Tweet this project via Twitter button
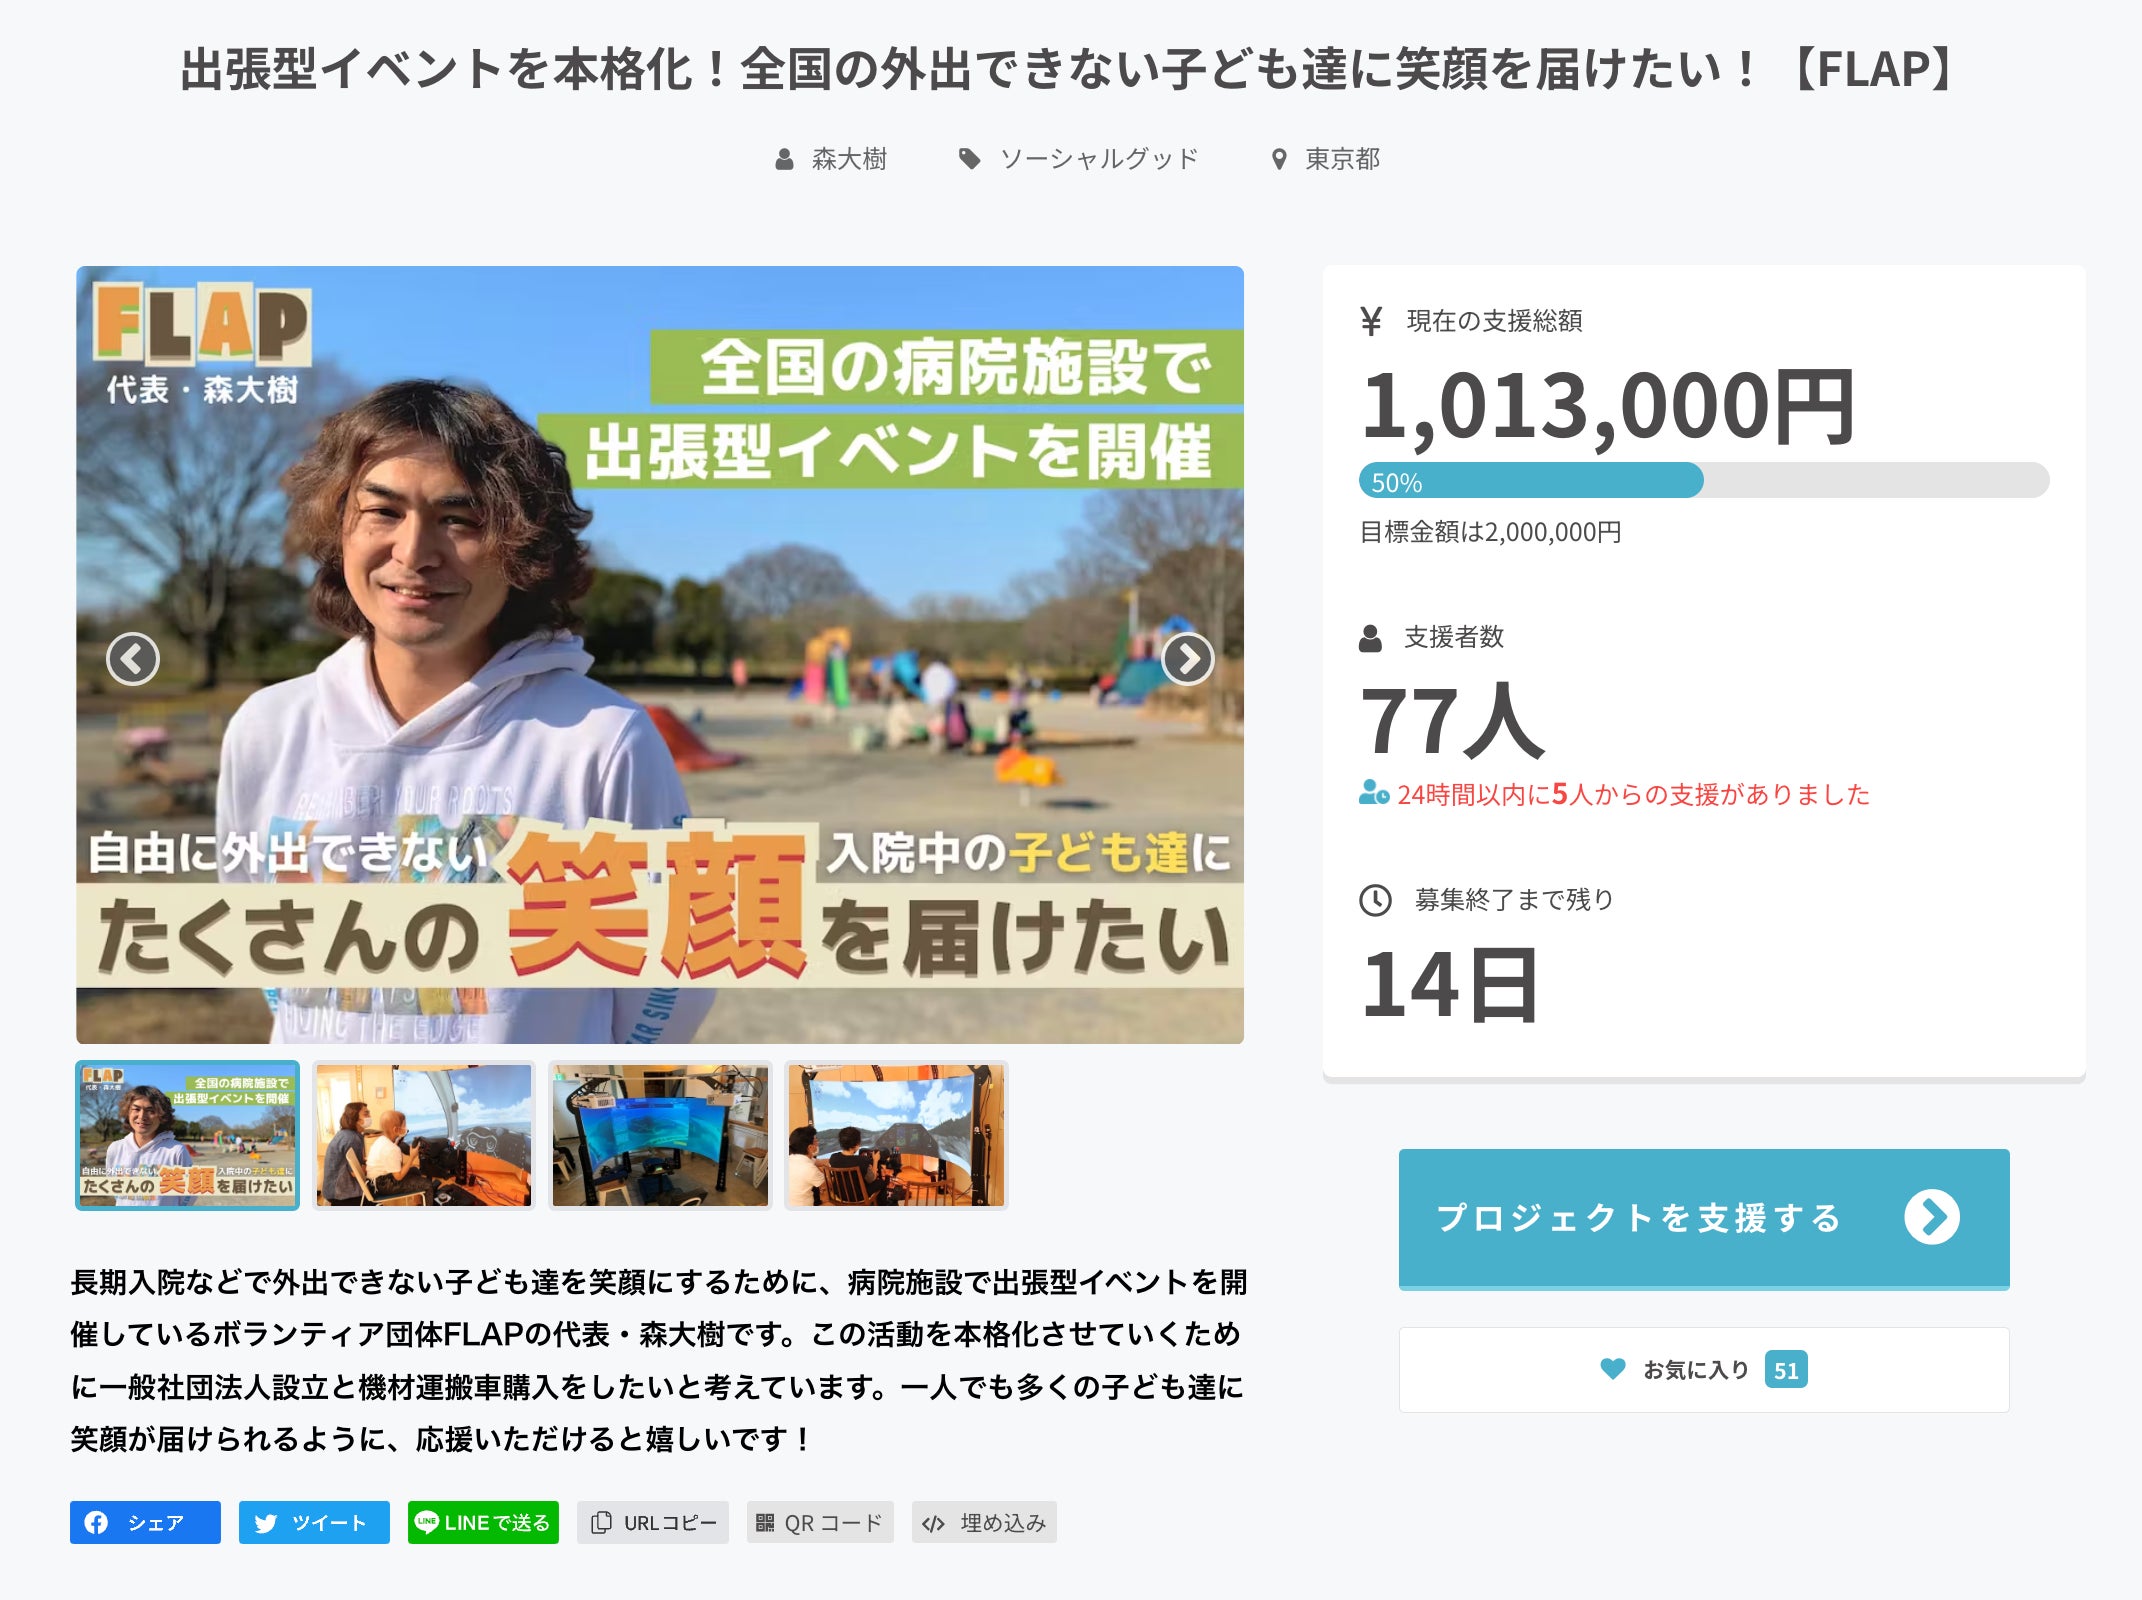Screen dimensions: 2142x1600 pyautogui.click(x=314, y=1522)
